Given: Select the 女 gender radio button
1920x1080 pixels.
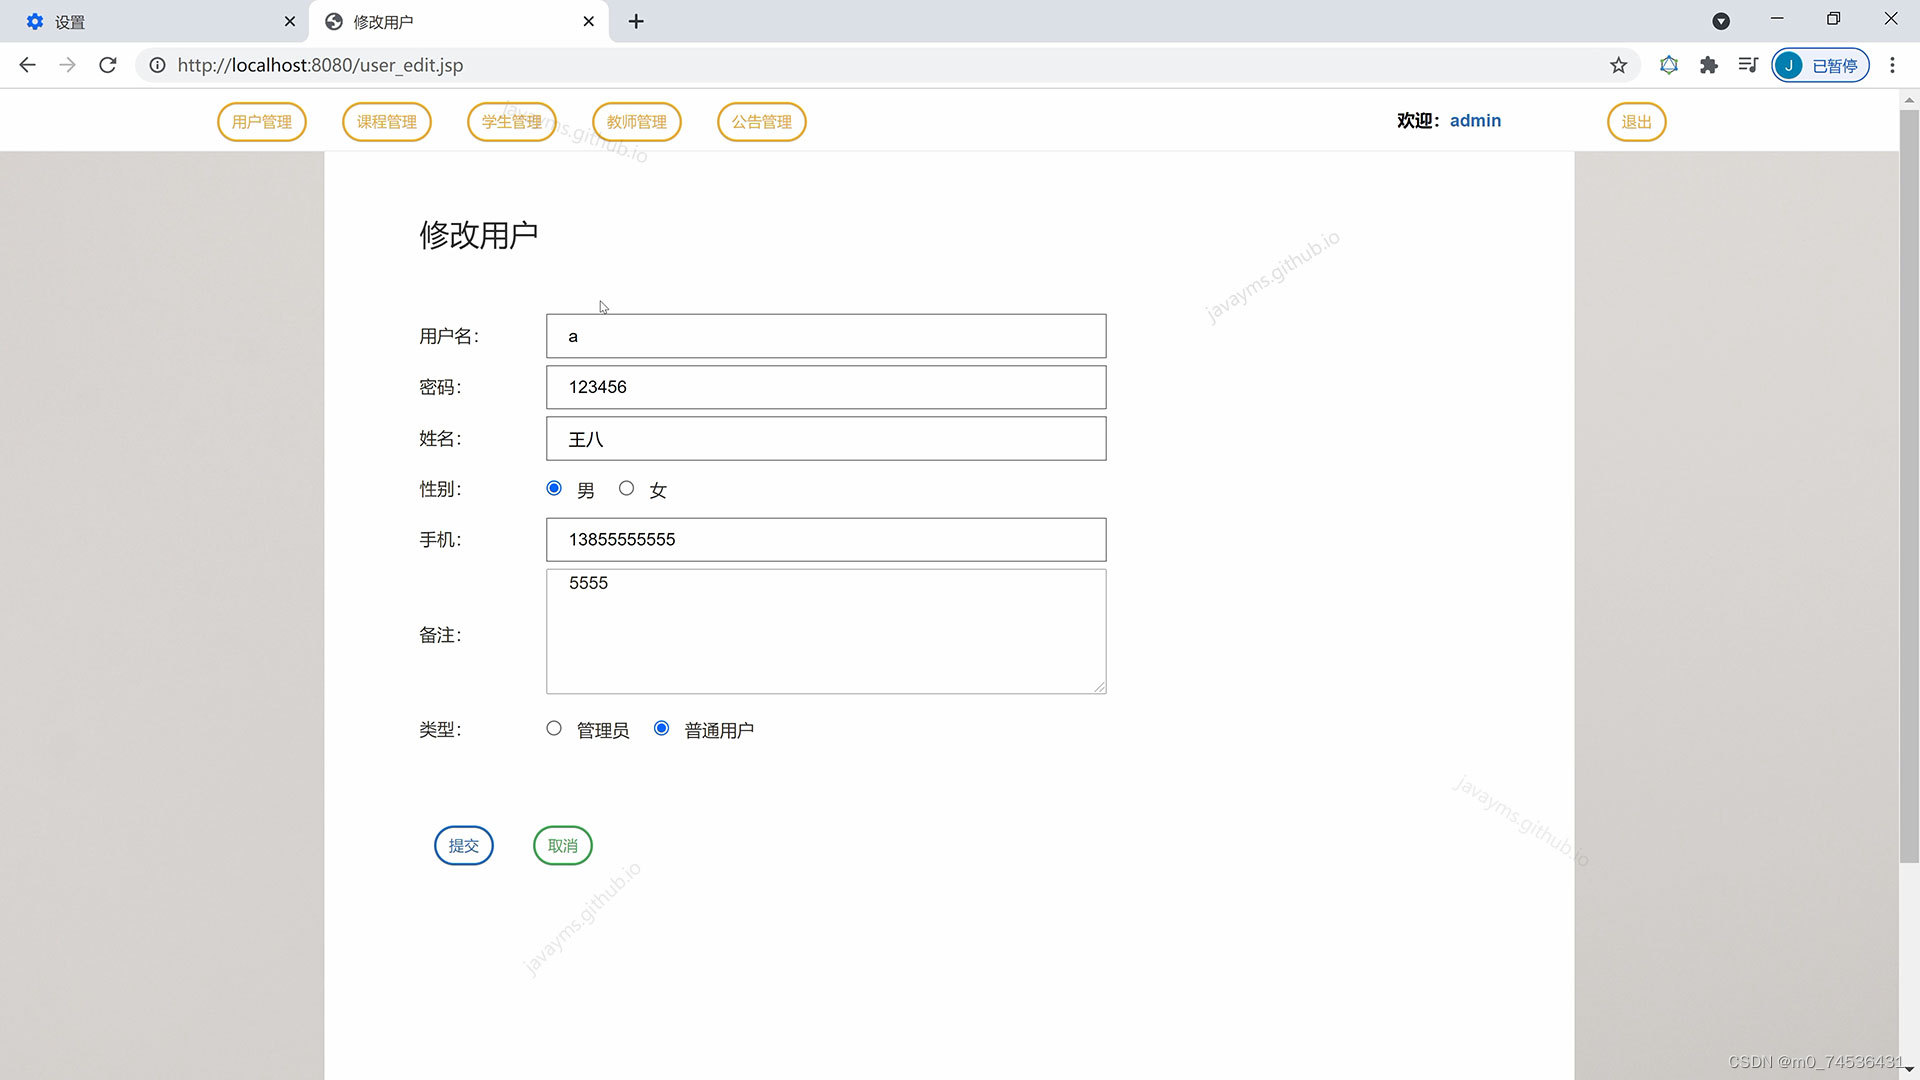Looking at the screenshot, I should (626, 488).
